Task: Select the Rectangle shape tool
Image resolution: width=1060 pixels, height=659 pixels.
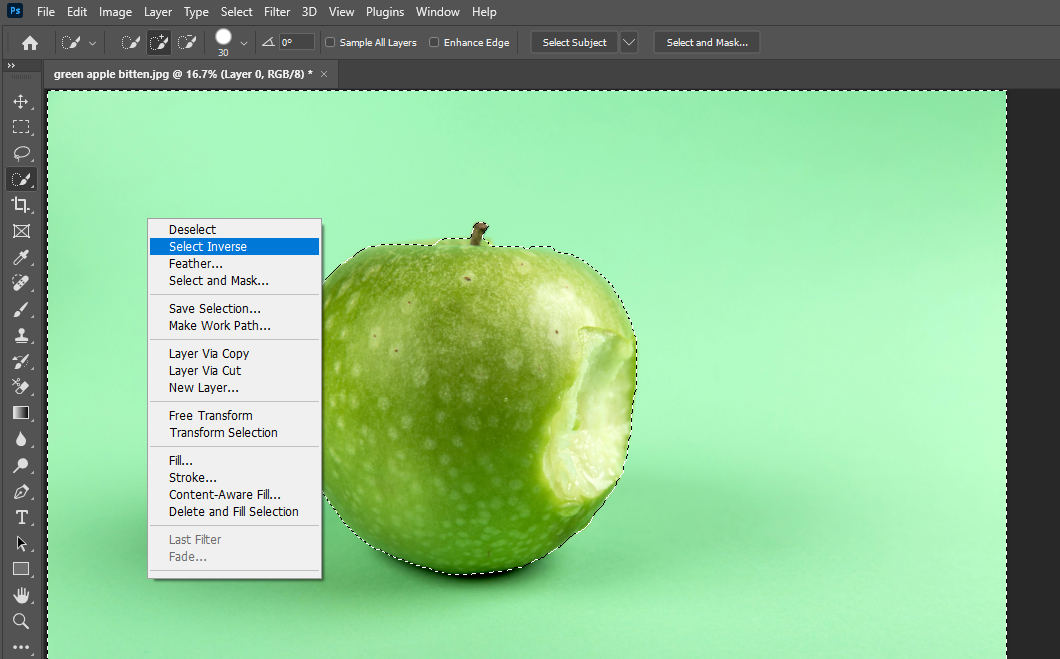Action: (21, 569)
